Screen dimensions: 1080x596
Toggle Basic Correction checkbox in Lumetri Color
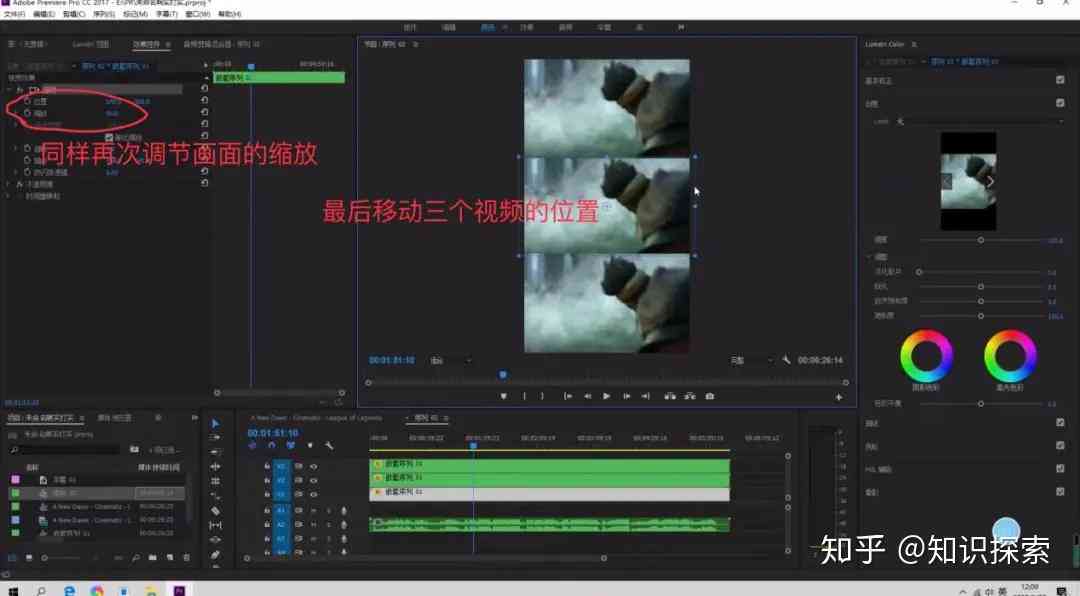tap(1060, 80)
